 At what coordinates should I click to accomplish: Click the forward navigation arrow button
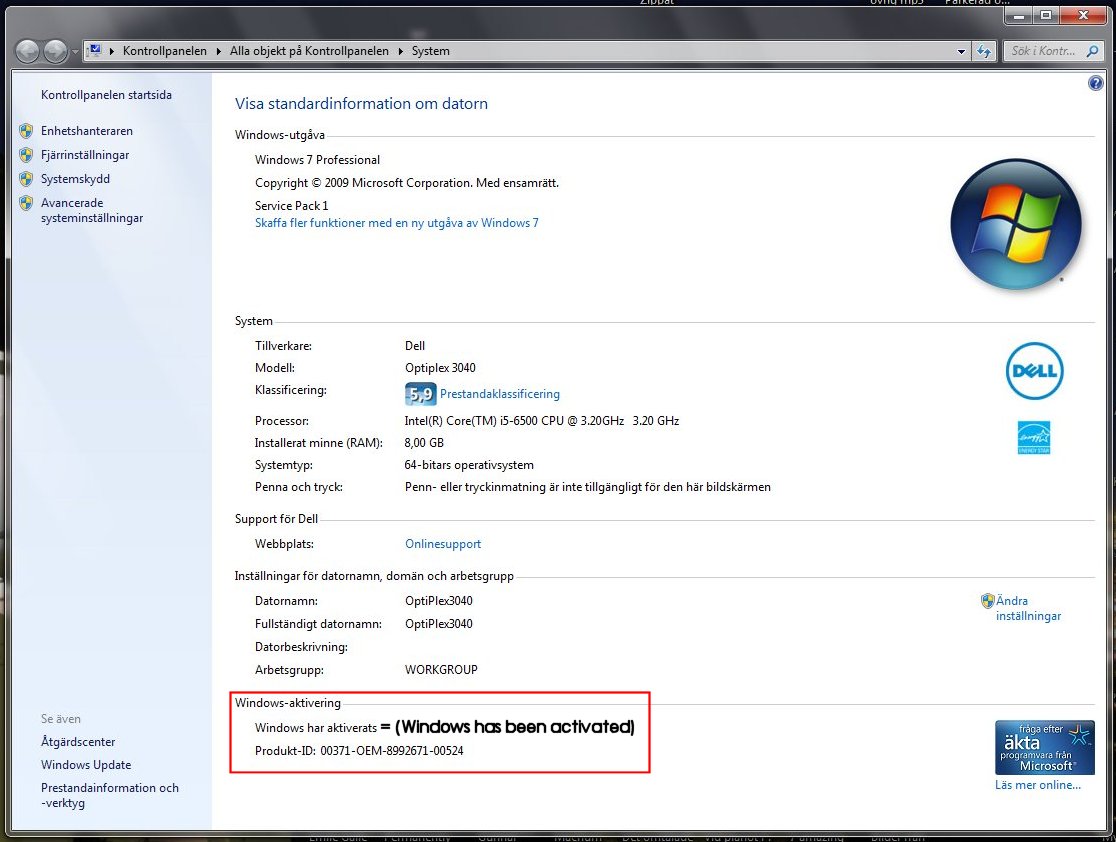point(55,51)
